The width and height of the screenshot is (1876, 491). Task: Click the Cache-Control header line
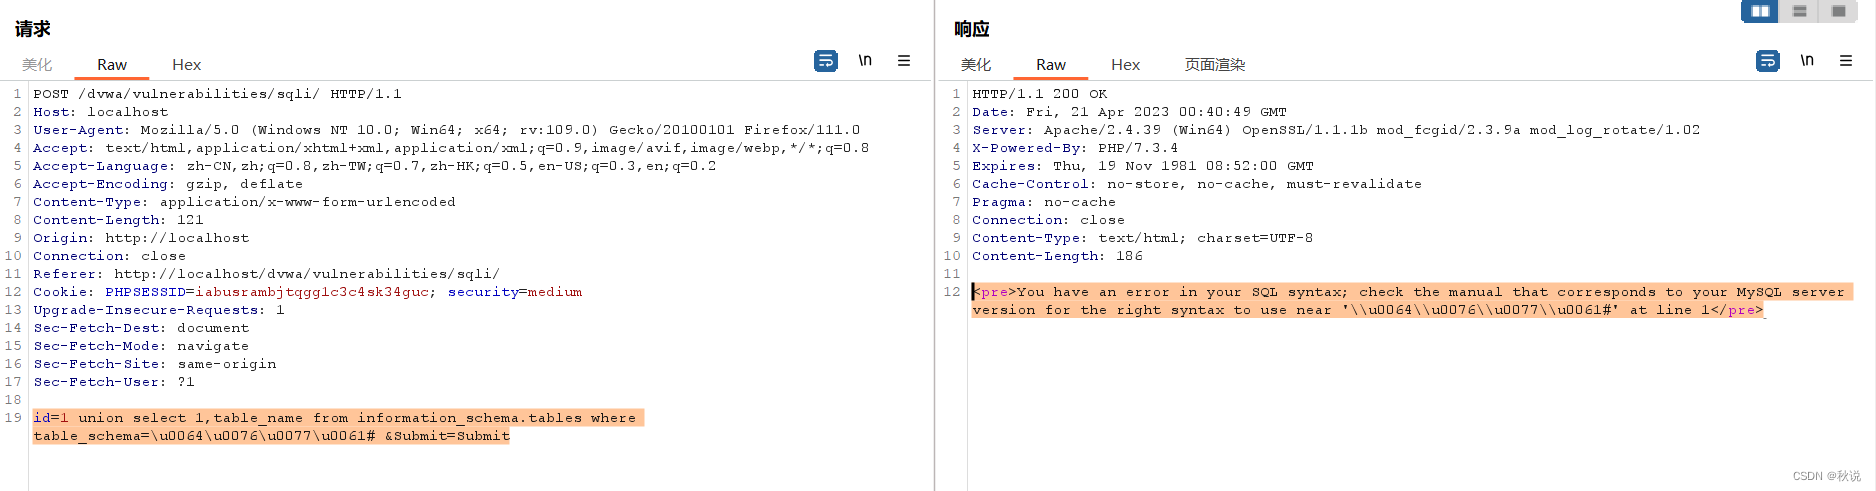[1197, 184]
